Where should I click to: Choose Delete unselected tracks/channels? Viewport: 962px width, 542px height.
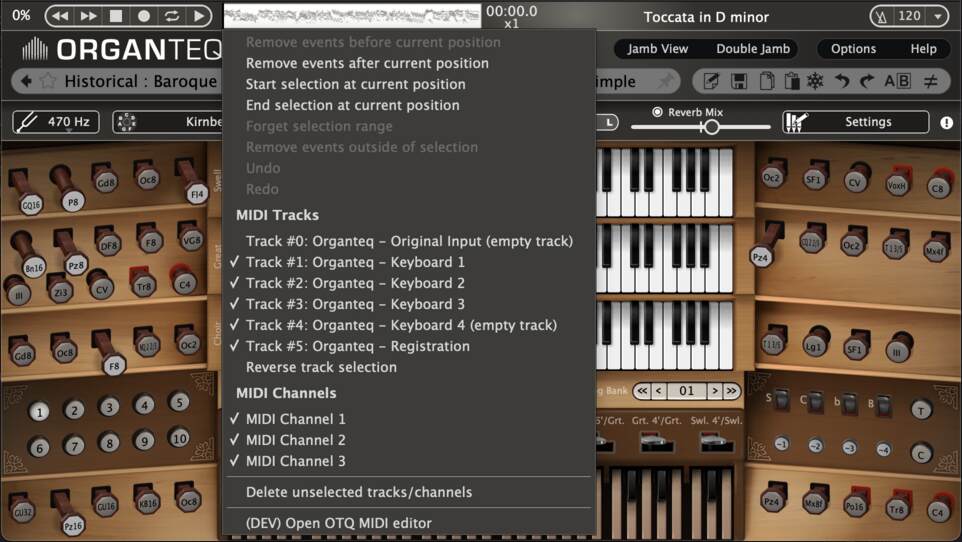(409, 492)
